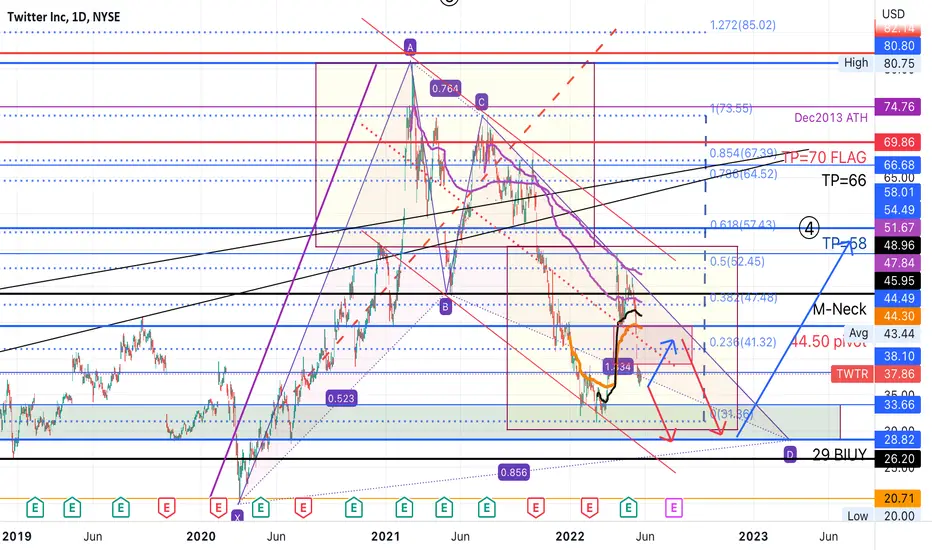The height and width of the screenshot is (550, 932).
Task: Select the 33.66 price axis label
Action: [x=898, y=405]
